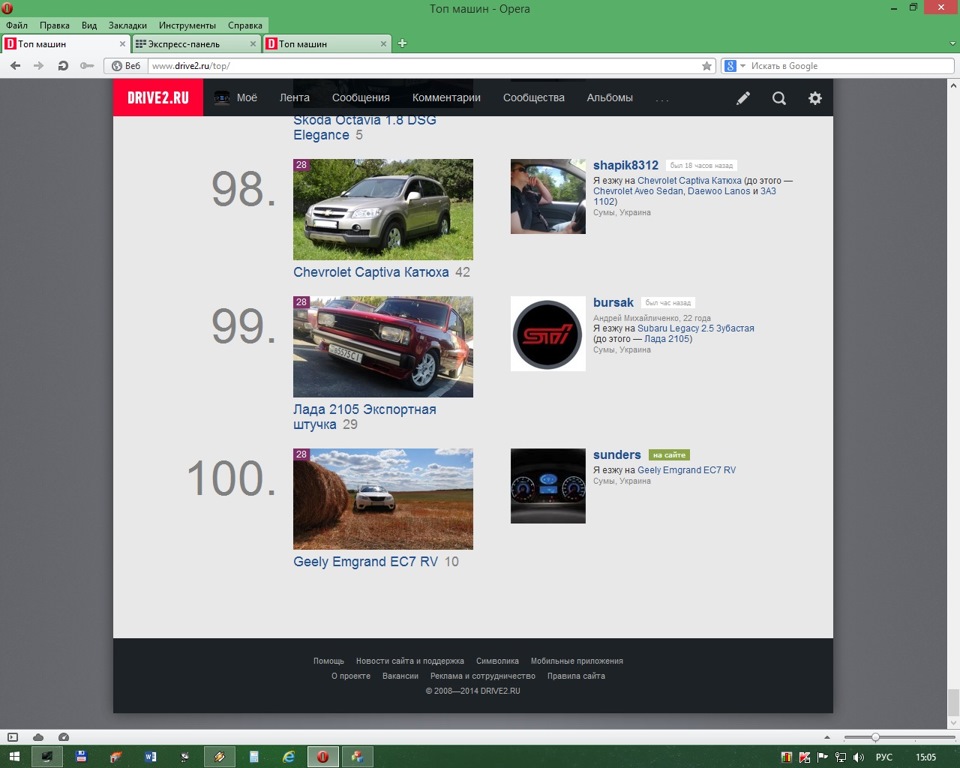Open Word from the taskbar
The height and width of the screenshot is (768, 960).
point(151,756)
